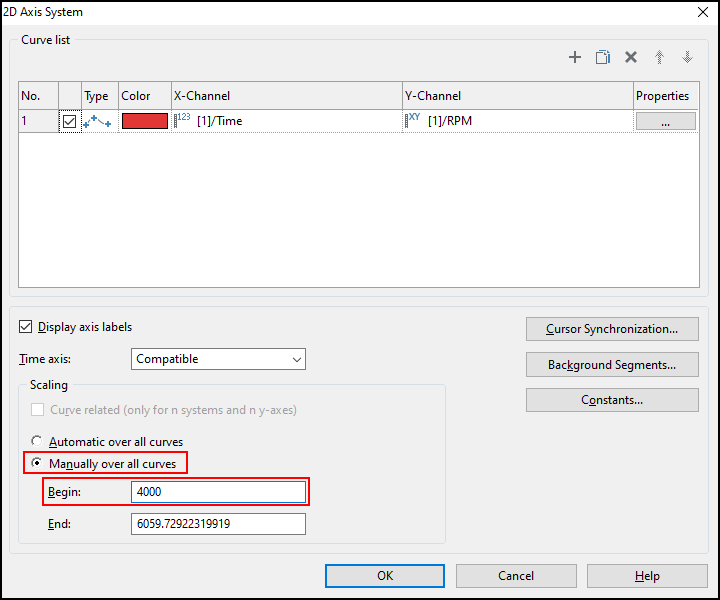Click the move curve up arrow
Viewport: 720px width, 600px height.
point(659,58)
